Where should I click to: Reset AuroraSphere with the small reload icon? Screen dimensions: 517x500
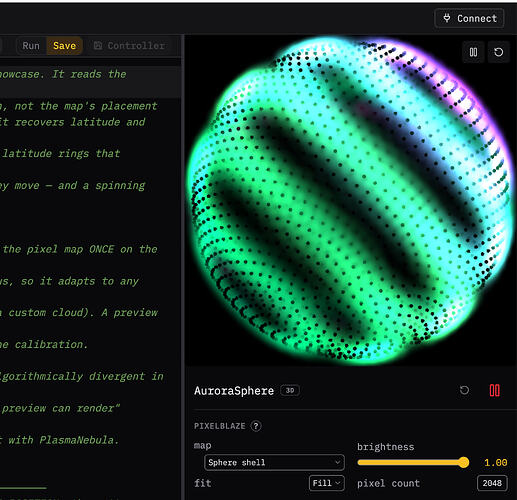click(x=464, y=390)
